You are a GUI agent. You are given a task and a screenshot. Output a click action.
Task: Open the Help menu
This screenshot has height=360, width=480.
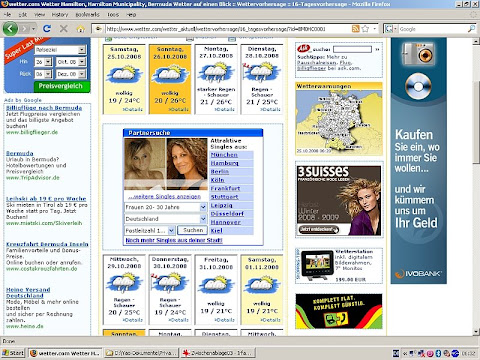pyautogui.click(x=131, y=15)
